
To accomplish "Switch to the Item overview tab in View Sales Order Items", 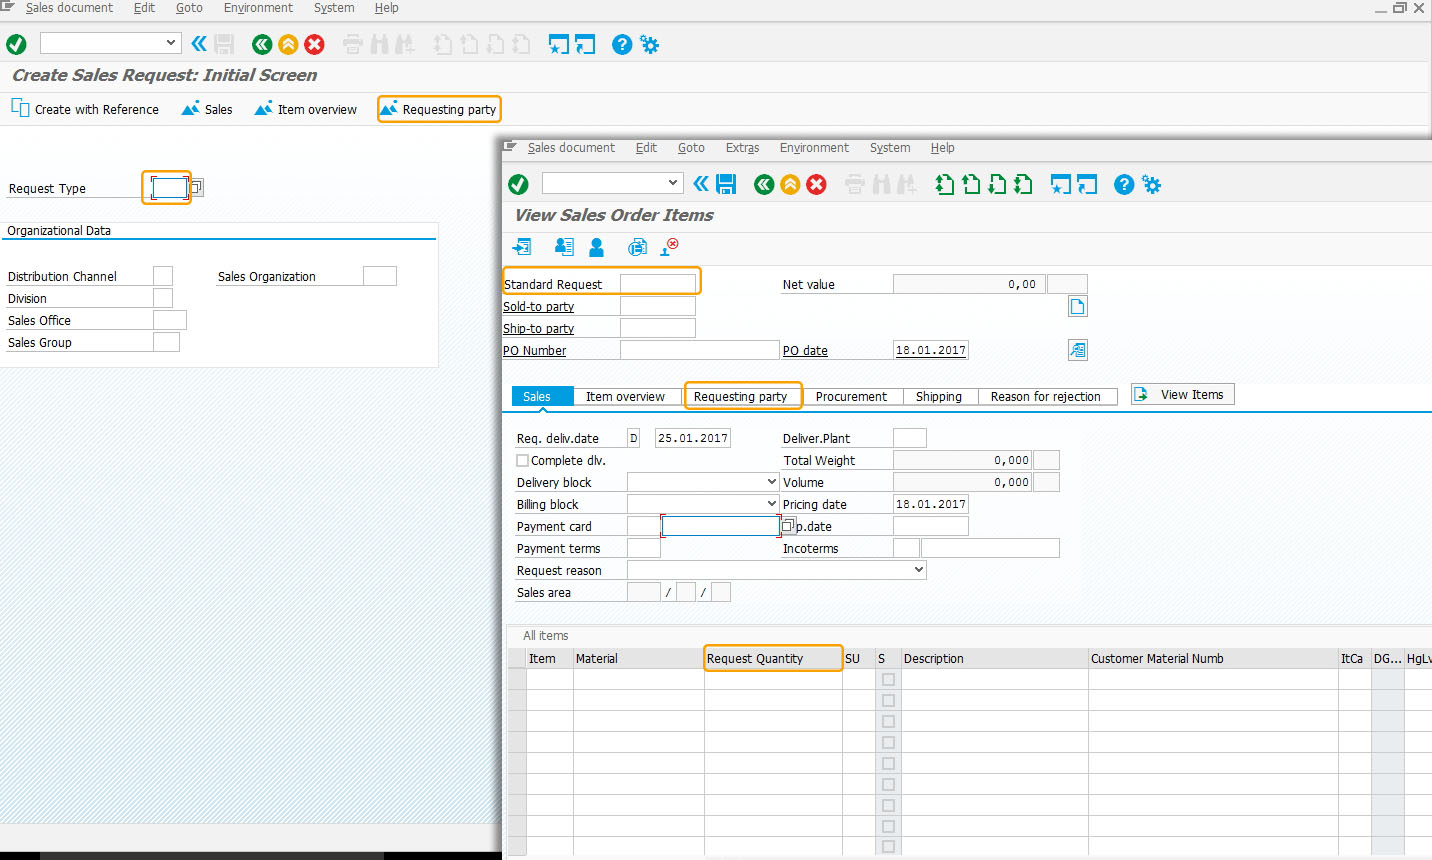I will pos(625,396).
